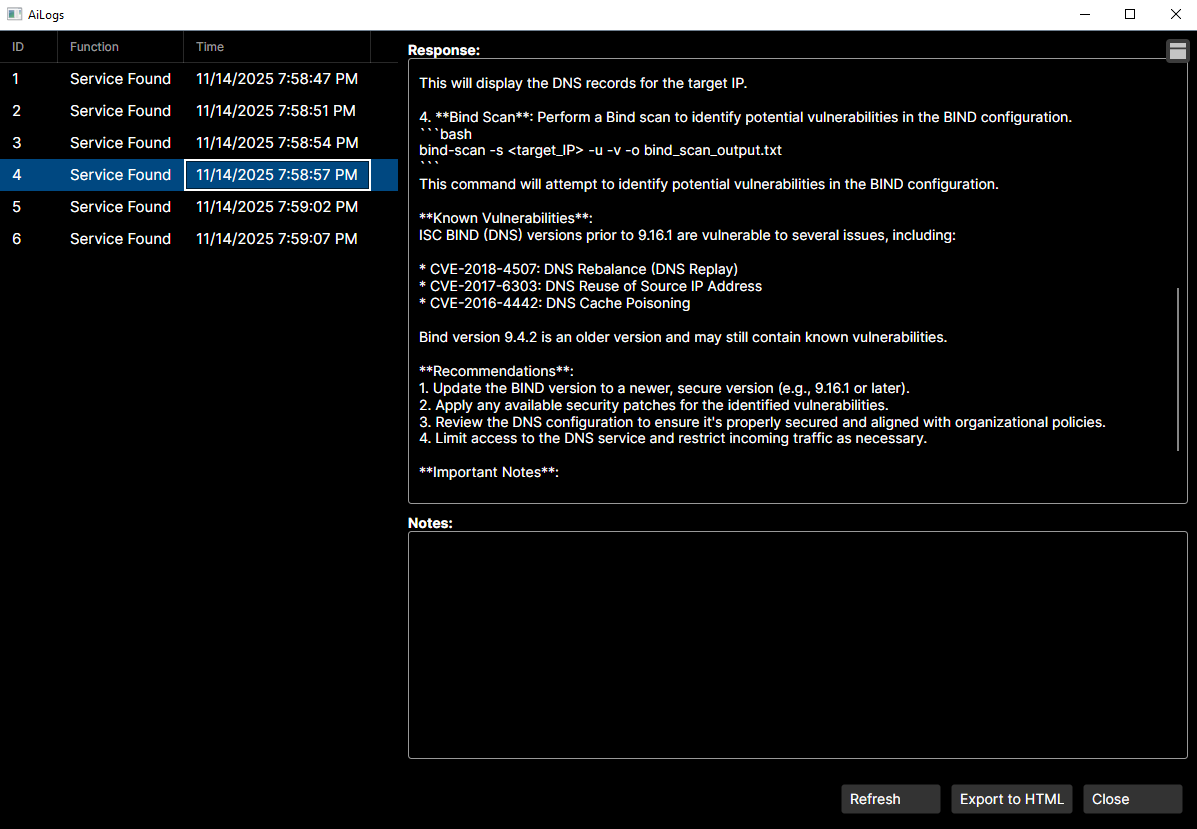Image resolution: width=1197 pixels, height=829 pixels.
Task: Open the entry timestamped 7:58:54 PM
Action: click(x=276, y=143)
